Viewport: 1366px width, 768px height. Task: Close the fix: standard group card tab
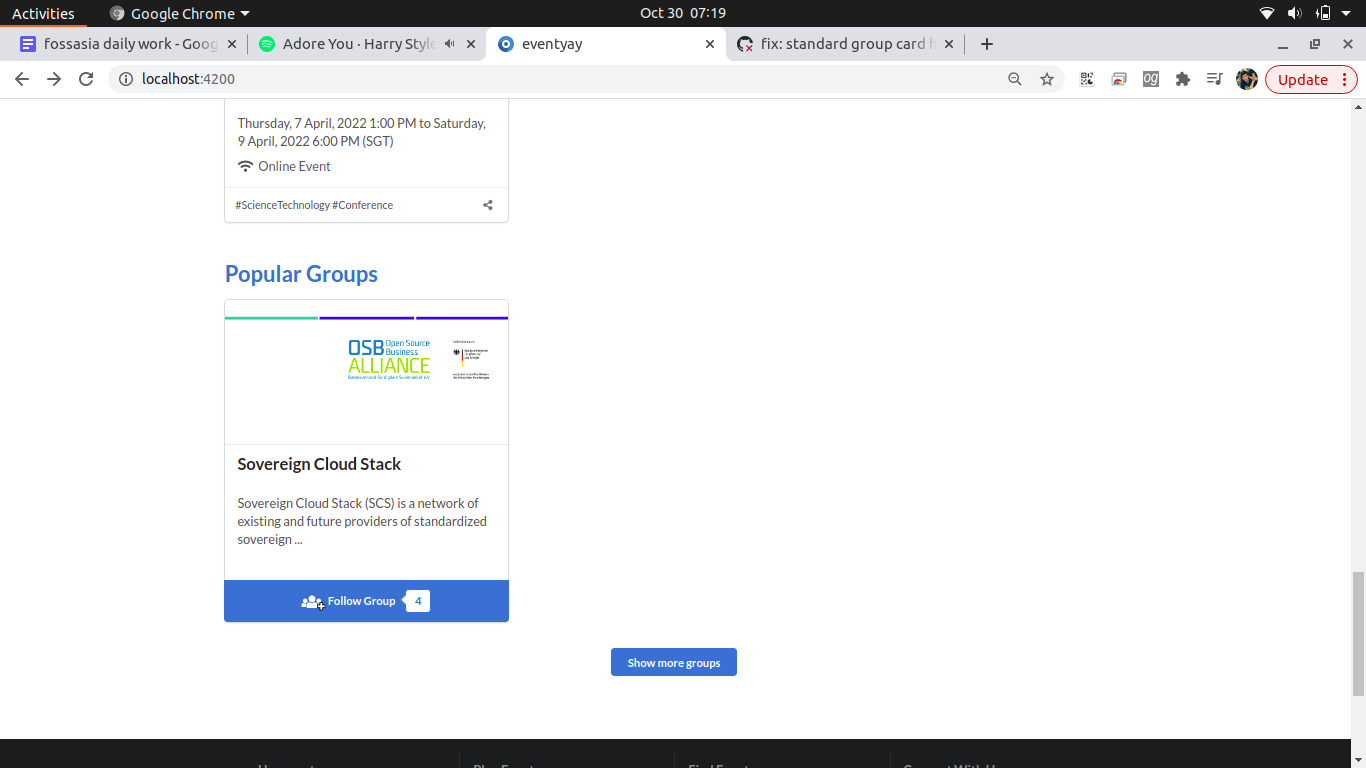949,44
